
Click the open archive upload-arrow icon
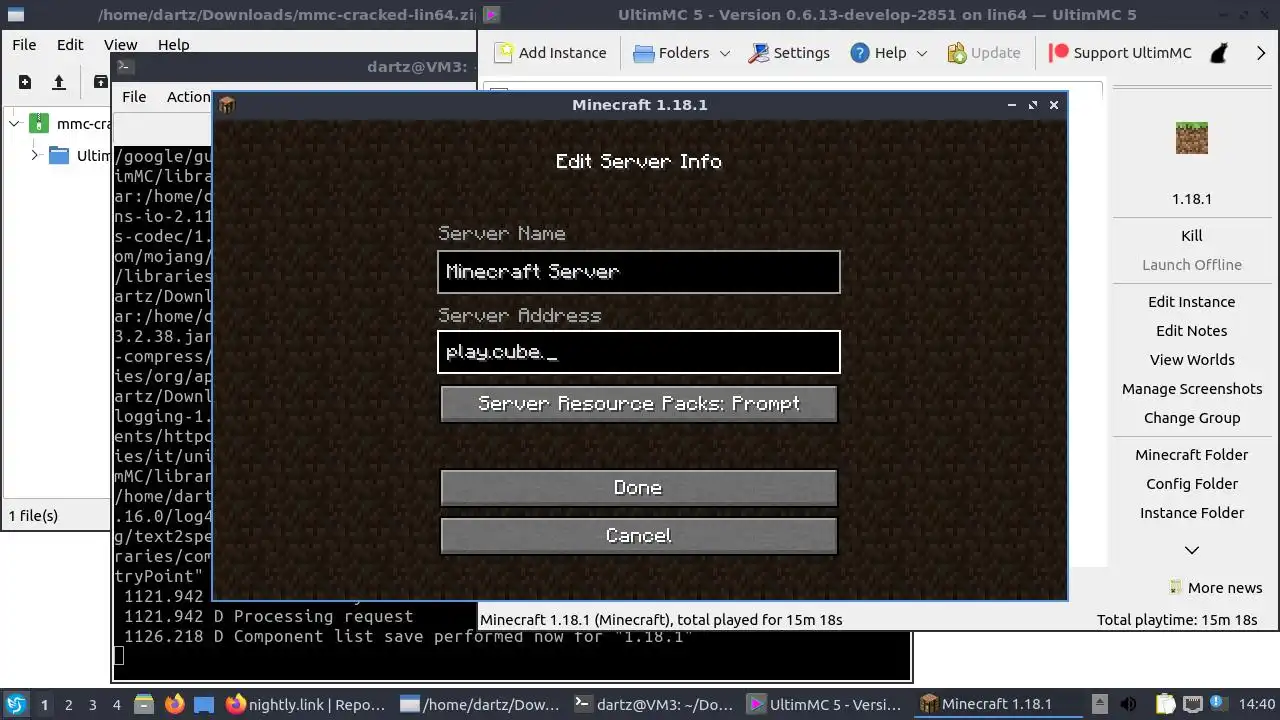pyautogui.click(x=59, y=82)
